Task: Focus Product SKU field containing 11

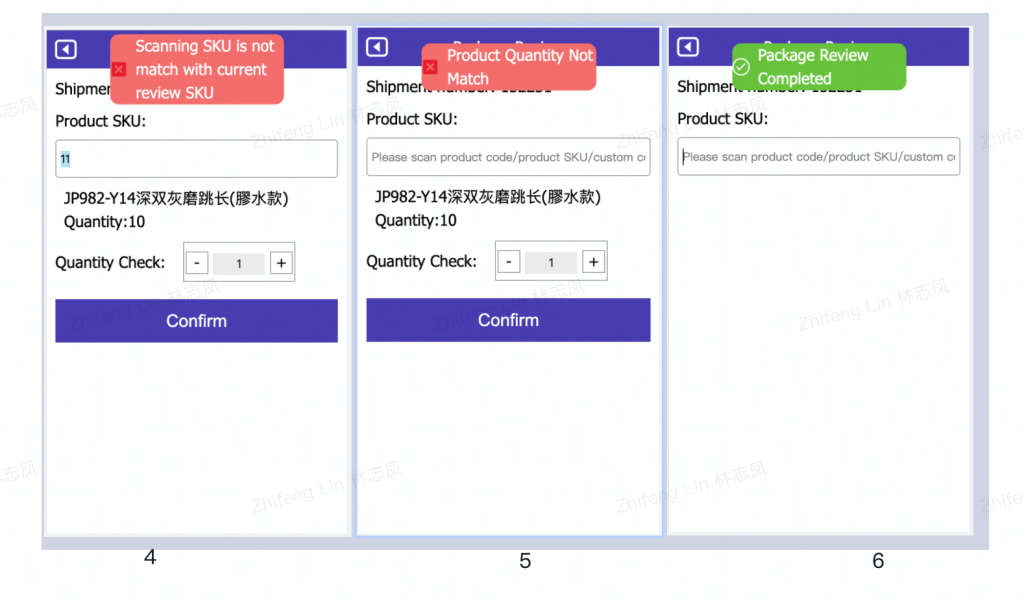Action: pos(197,159)
